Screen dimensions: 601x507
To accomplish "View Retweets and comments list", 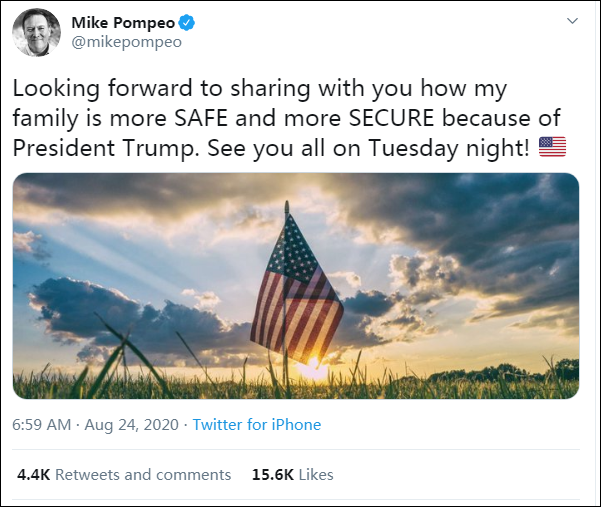I will pos(143,475).
